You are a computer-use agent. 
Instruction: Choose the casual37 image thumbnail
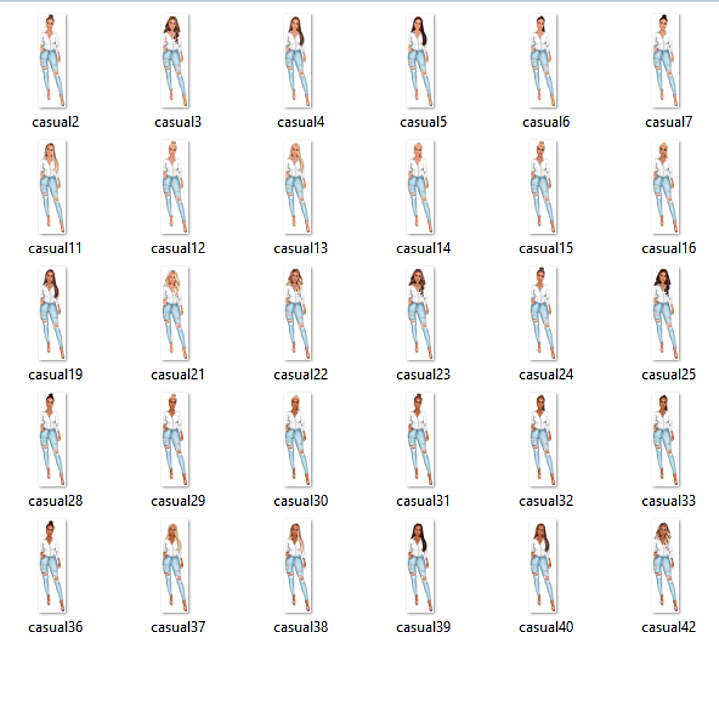point(175,566)
